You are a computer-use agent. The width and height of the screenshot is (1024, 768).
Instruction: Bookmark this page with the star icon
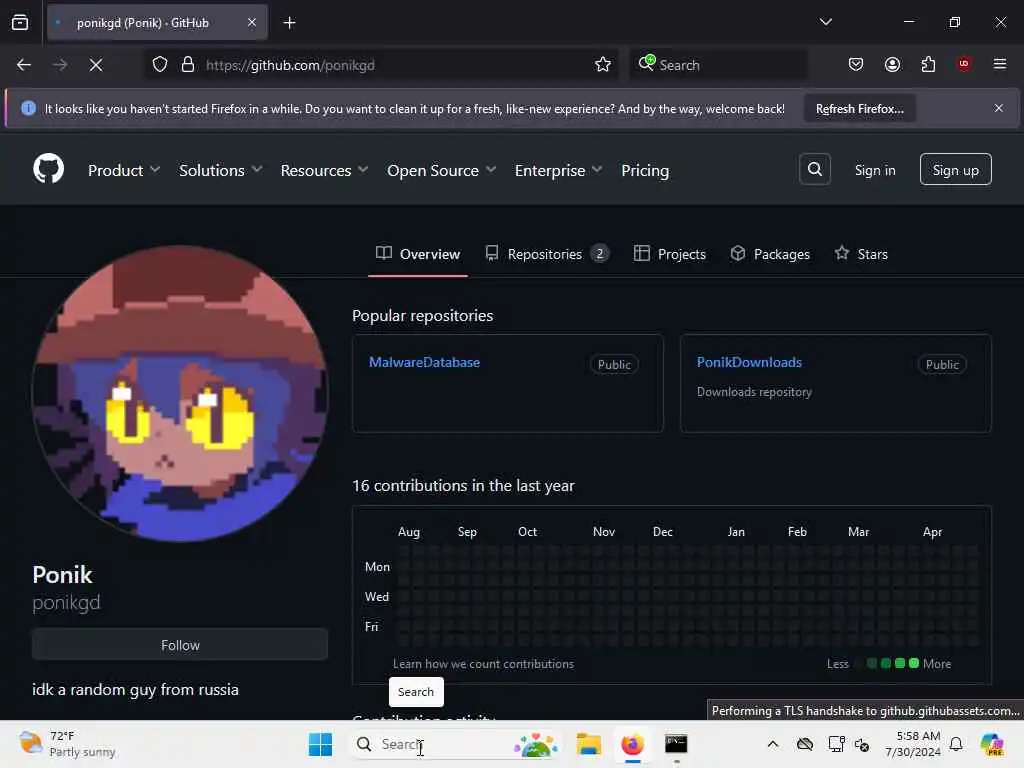[603, 65]
